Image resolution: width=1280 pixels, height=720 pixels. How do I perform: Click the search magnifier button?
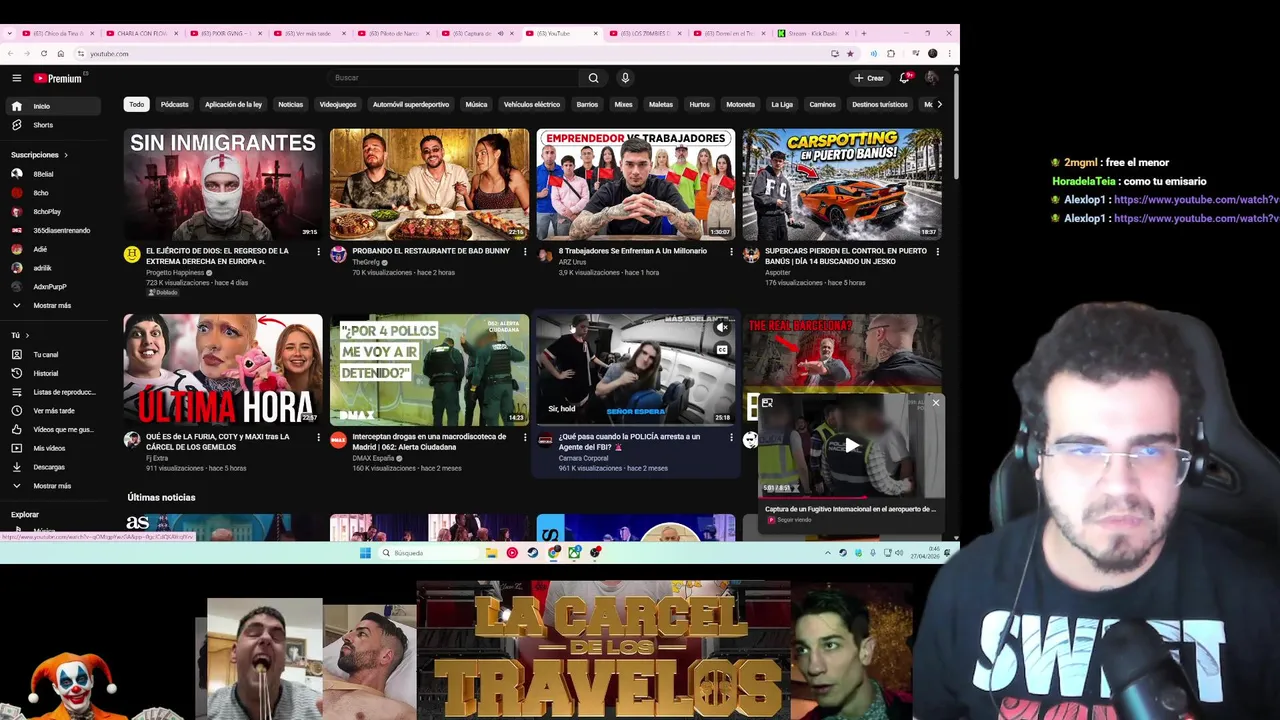click(593, 78)
